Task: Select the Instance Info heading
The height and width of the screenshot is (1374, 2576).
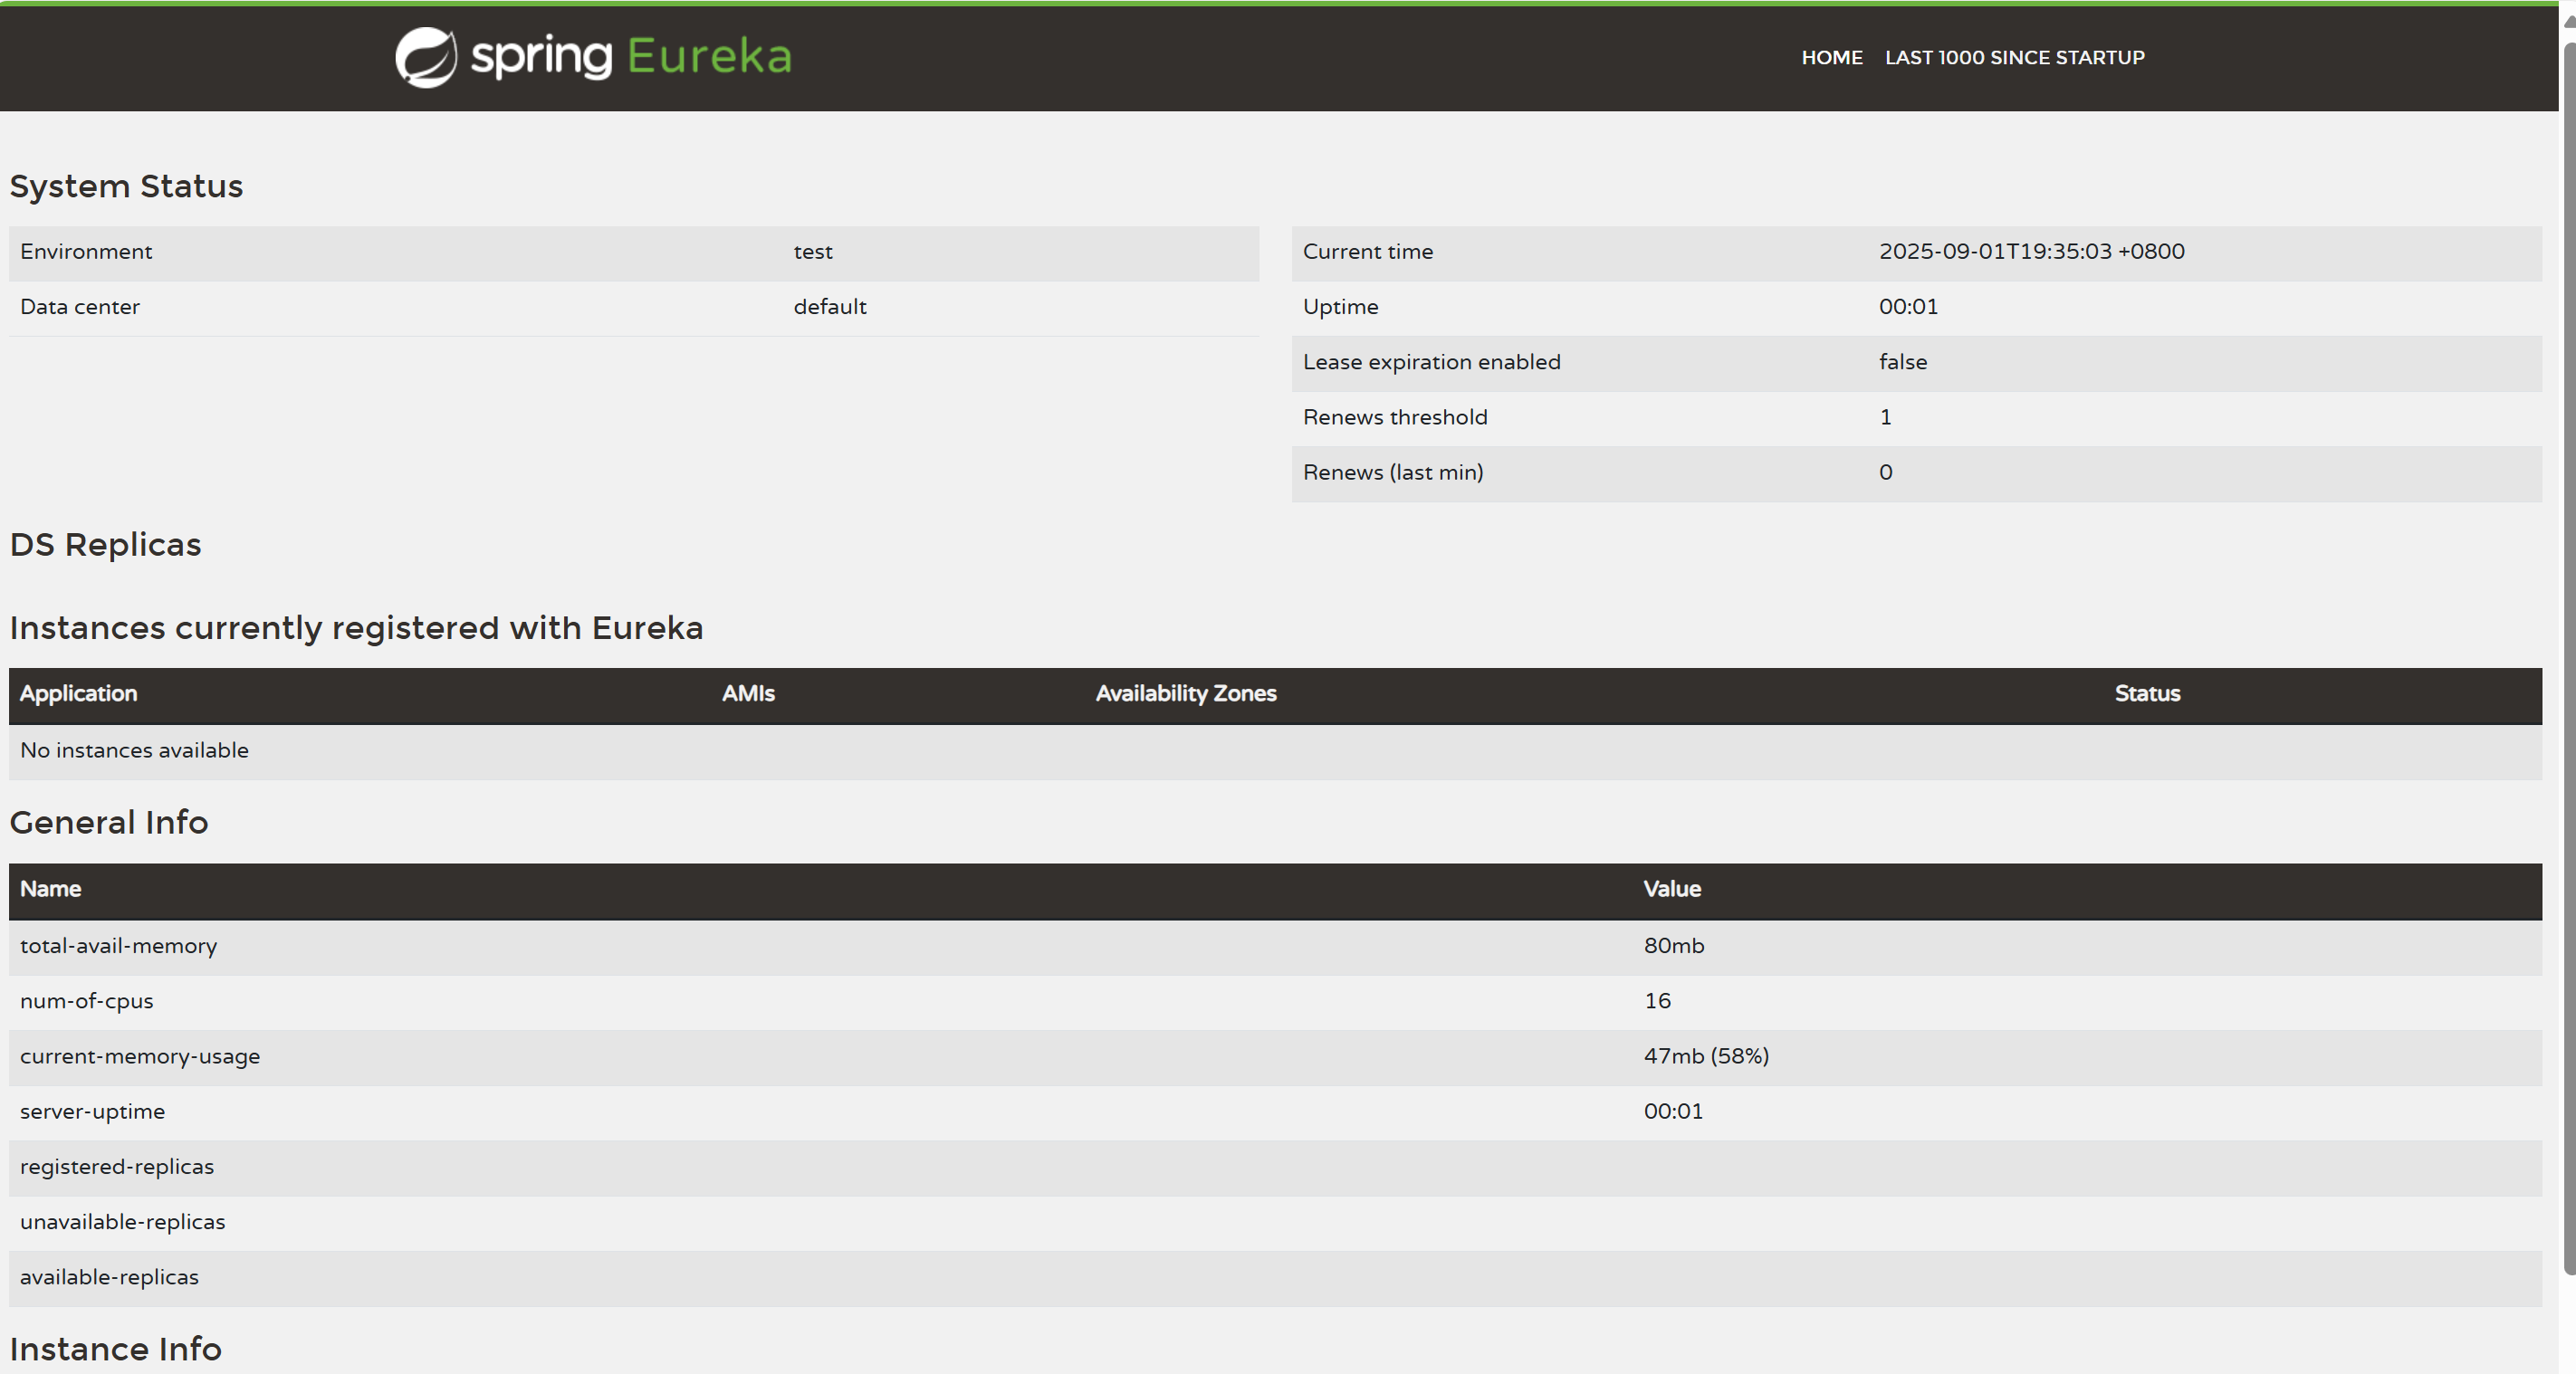Action: 115,1350
